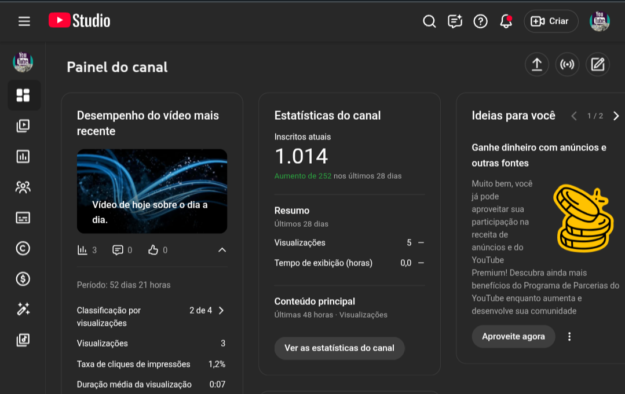Open the Copyright sidebar icon
Image resolution: width=625 pixels, height=394 pixels.
point(23,248)
